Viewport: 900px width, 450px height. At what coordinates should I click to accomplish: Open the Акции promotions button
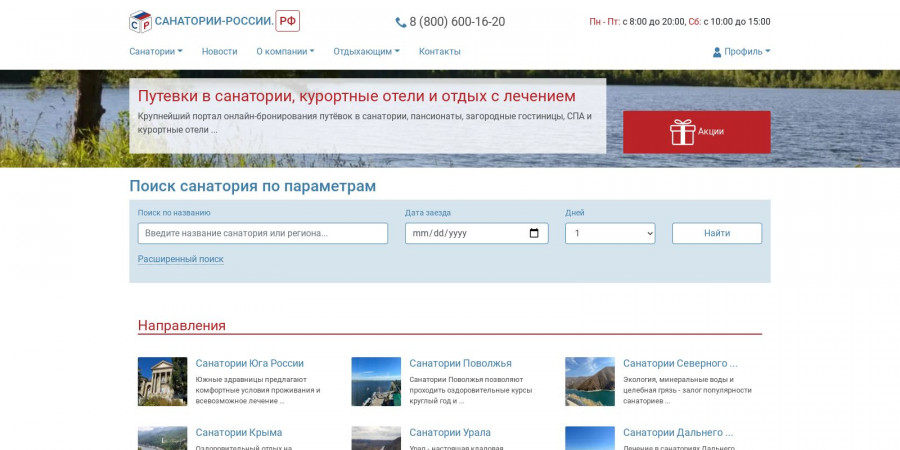click(x=697, y=132)
